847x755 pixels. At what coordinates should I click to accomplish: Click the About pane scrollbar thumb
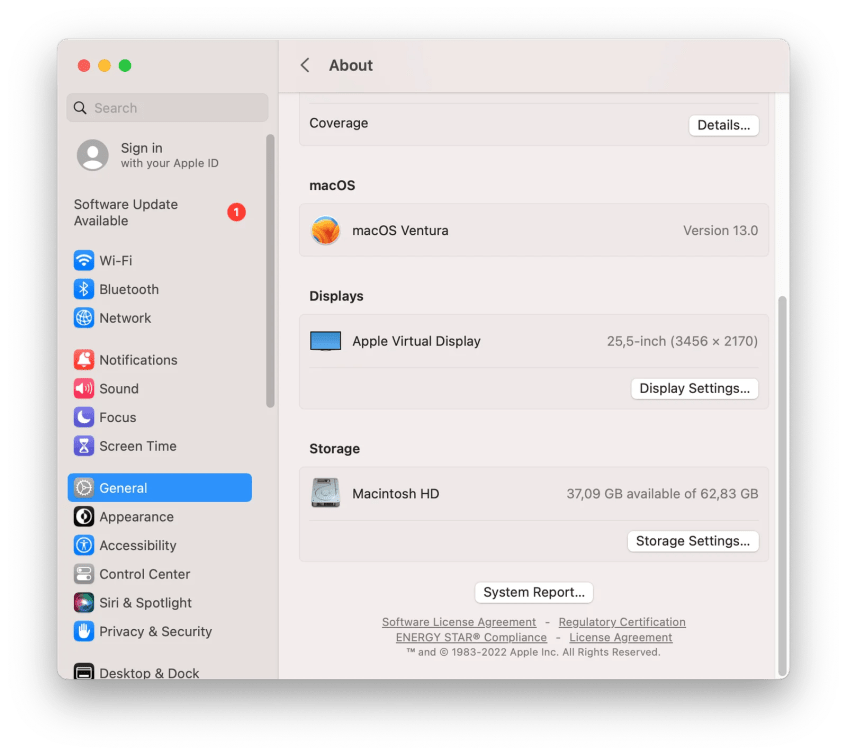click(782, 486)
